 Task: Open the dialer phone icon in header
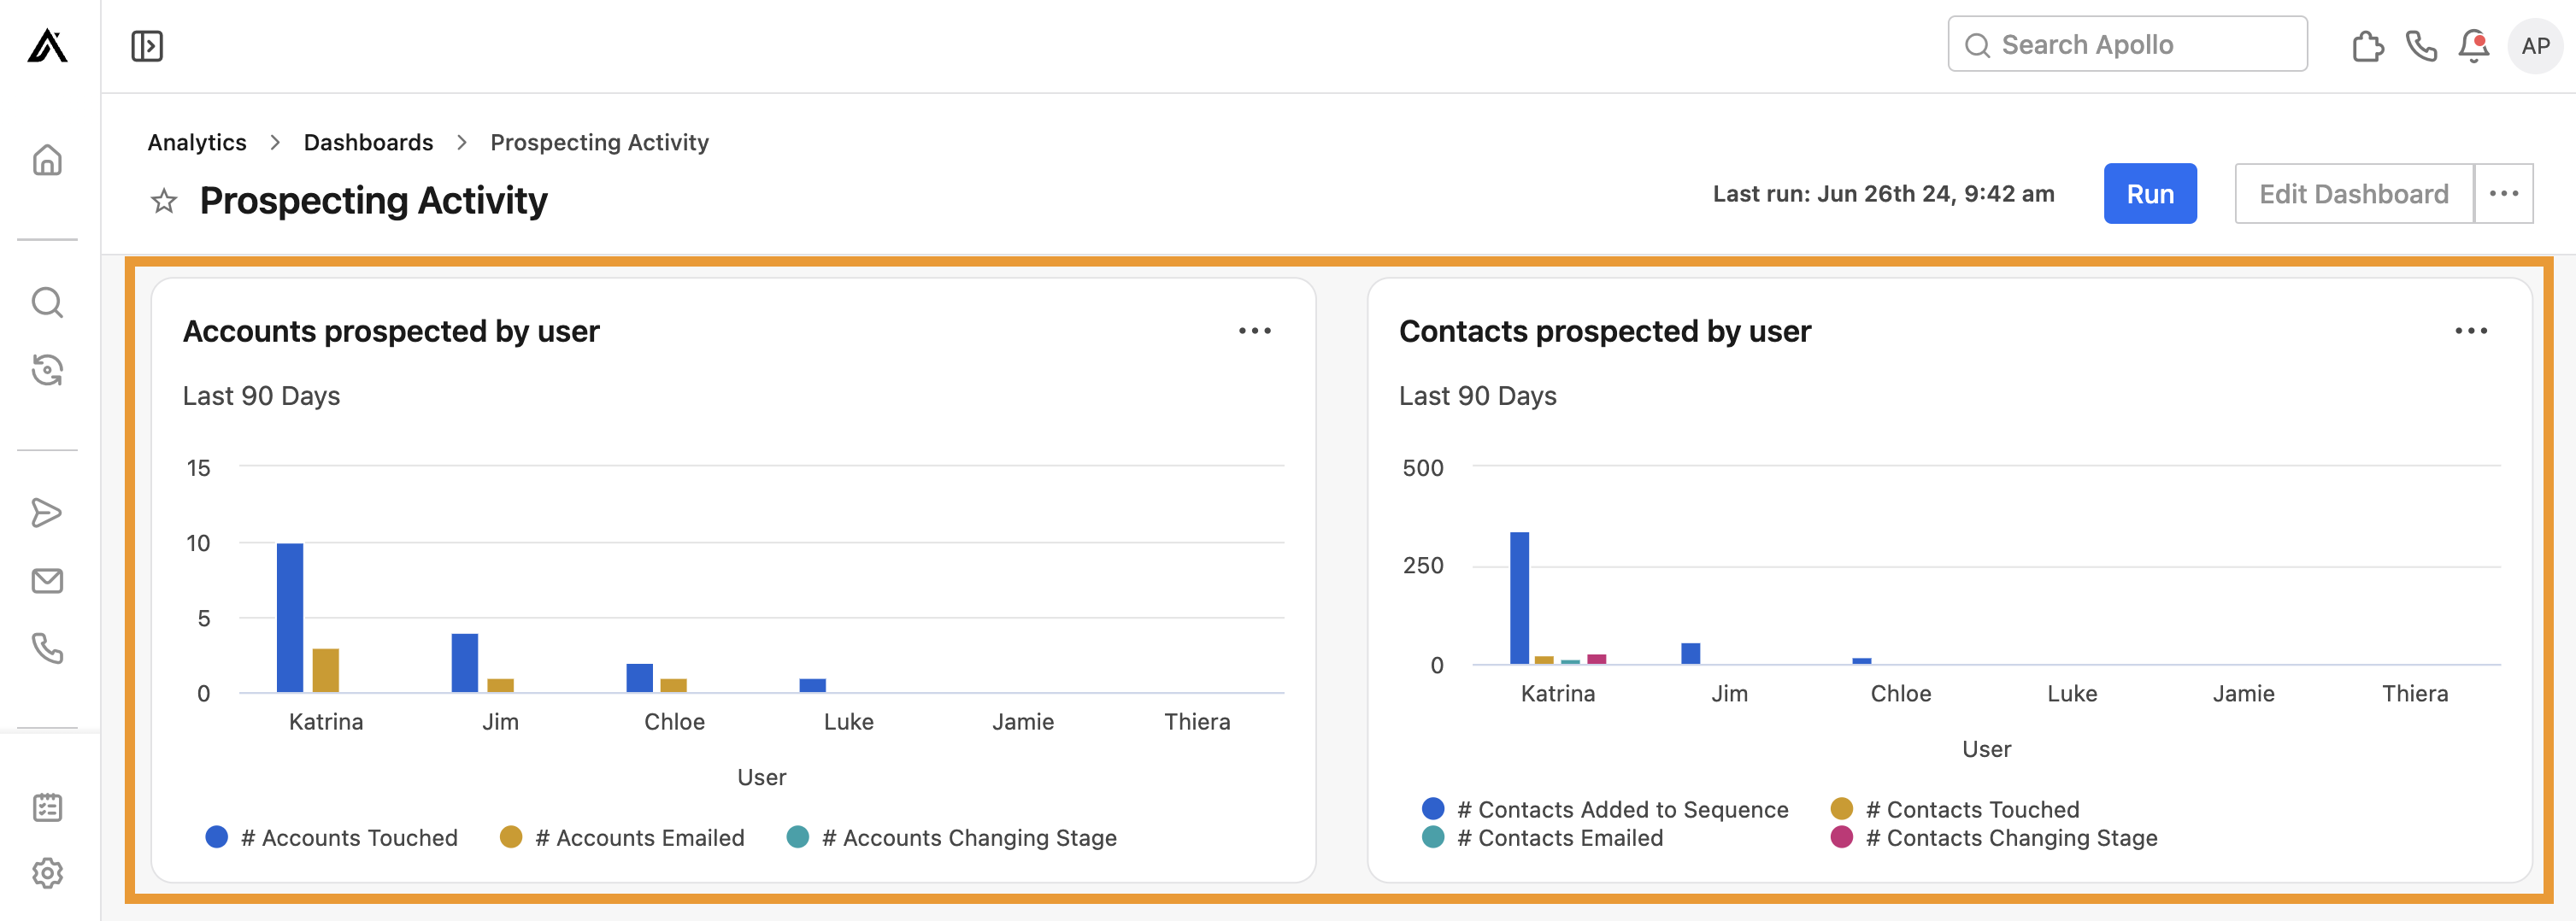2421,46
